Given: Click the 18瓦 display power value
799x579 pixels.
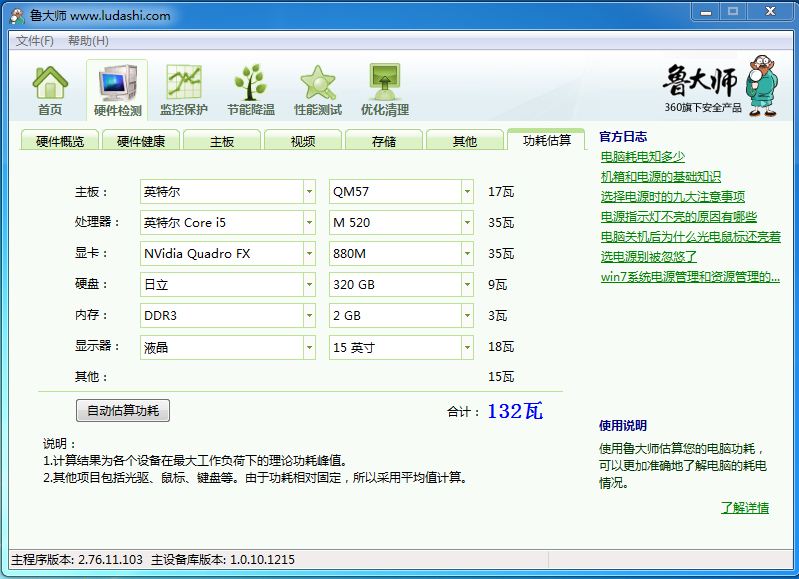Looking at the screenshot, I should [x=501, y=347].
